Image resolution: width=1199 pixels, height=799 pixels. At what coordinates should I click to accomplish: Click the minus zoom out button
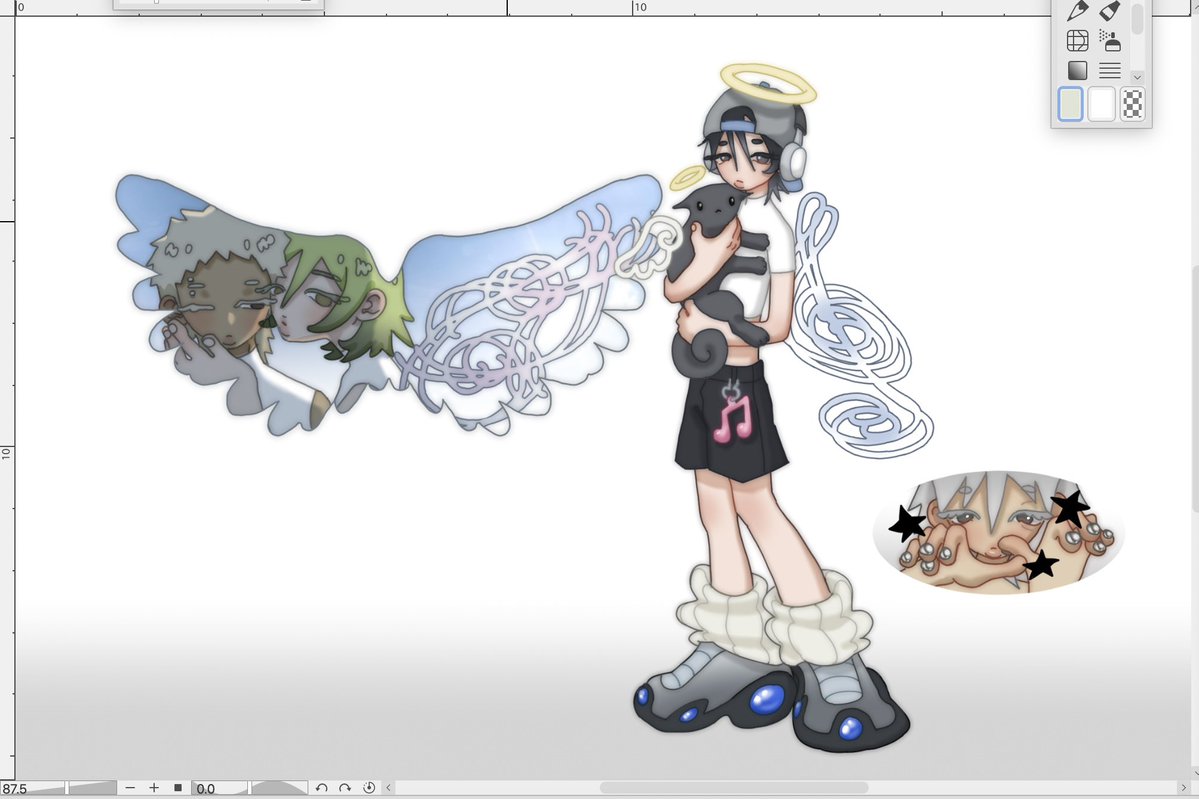(x=130, y=788)
